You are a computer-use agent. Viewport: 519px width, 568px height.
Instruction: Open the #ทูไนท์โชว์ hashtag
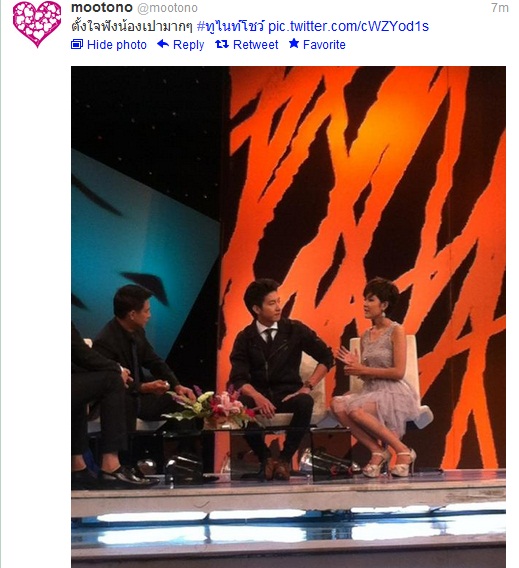(230, 26)
